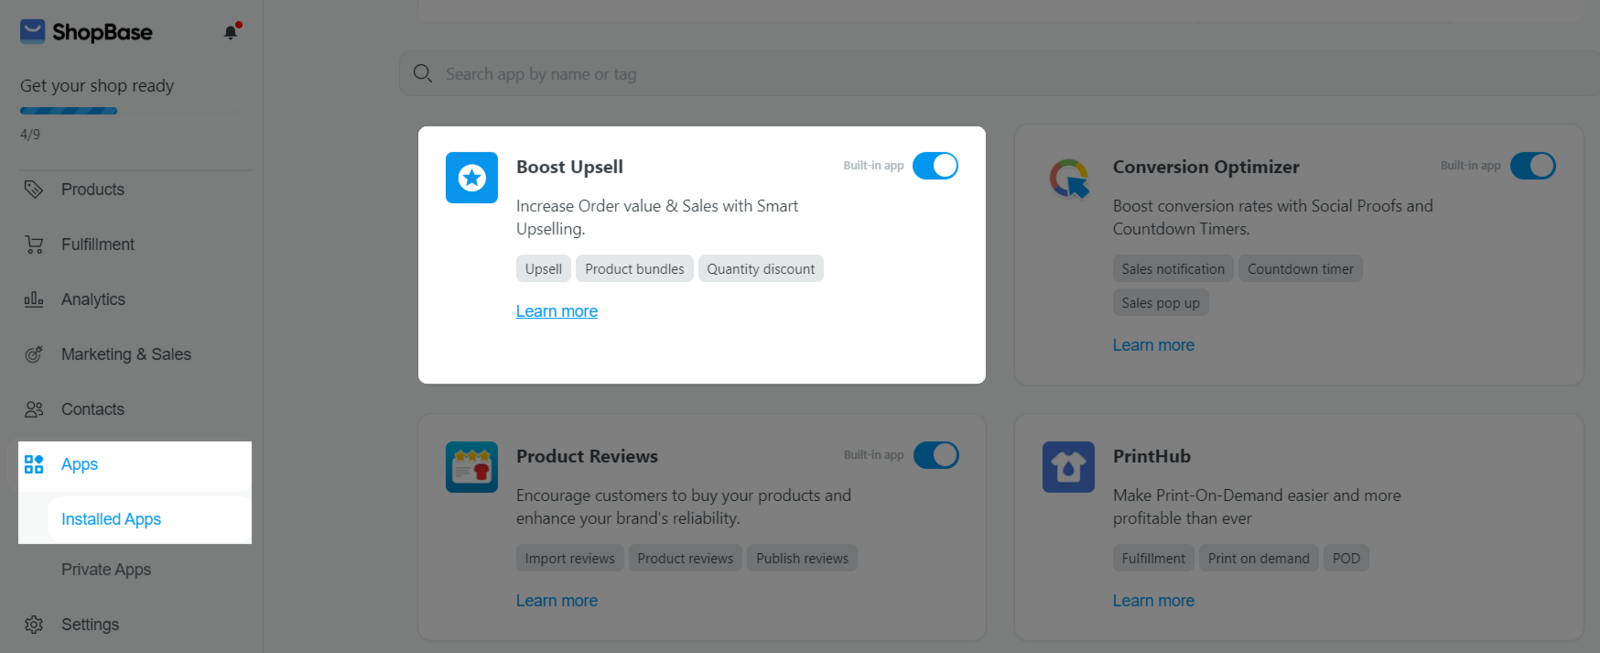Click the Products tag icon

pos(34,189)
